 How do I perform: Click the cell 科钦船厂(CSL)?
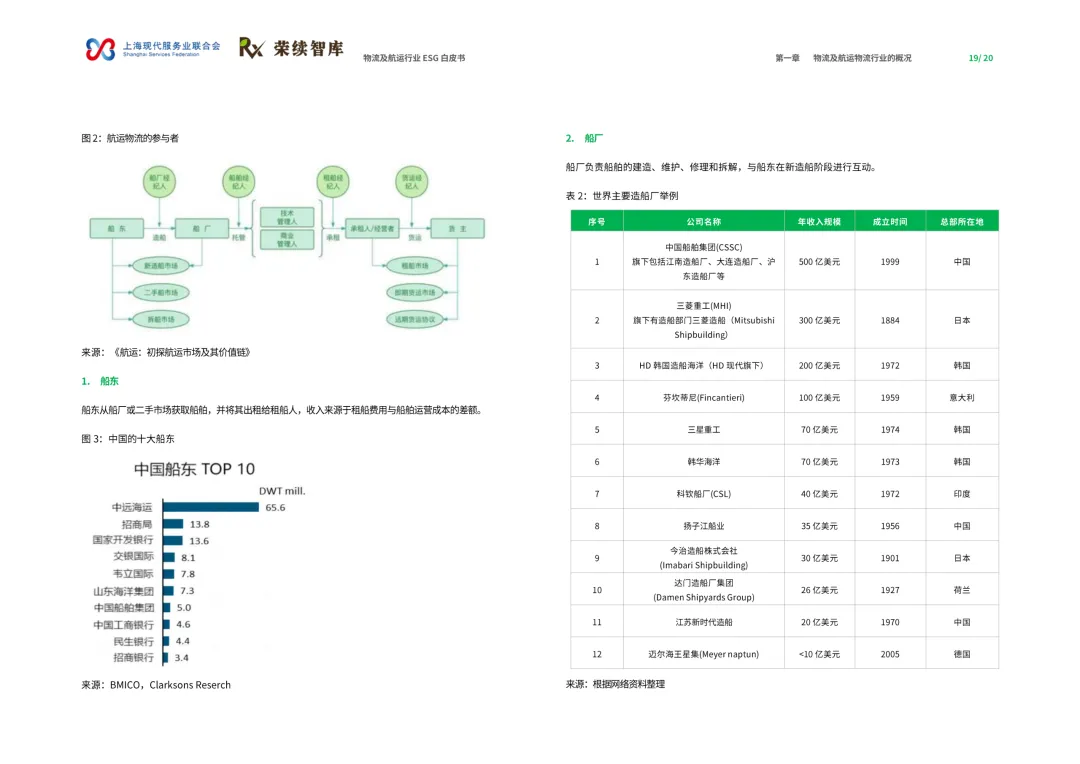(x=703, y=494)
